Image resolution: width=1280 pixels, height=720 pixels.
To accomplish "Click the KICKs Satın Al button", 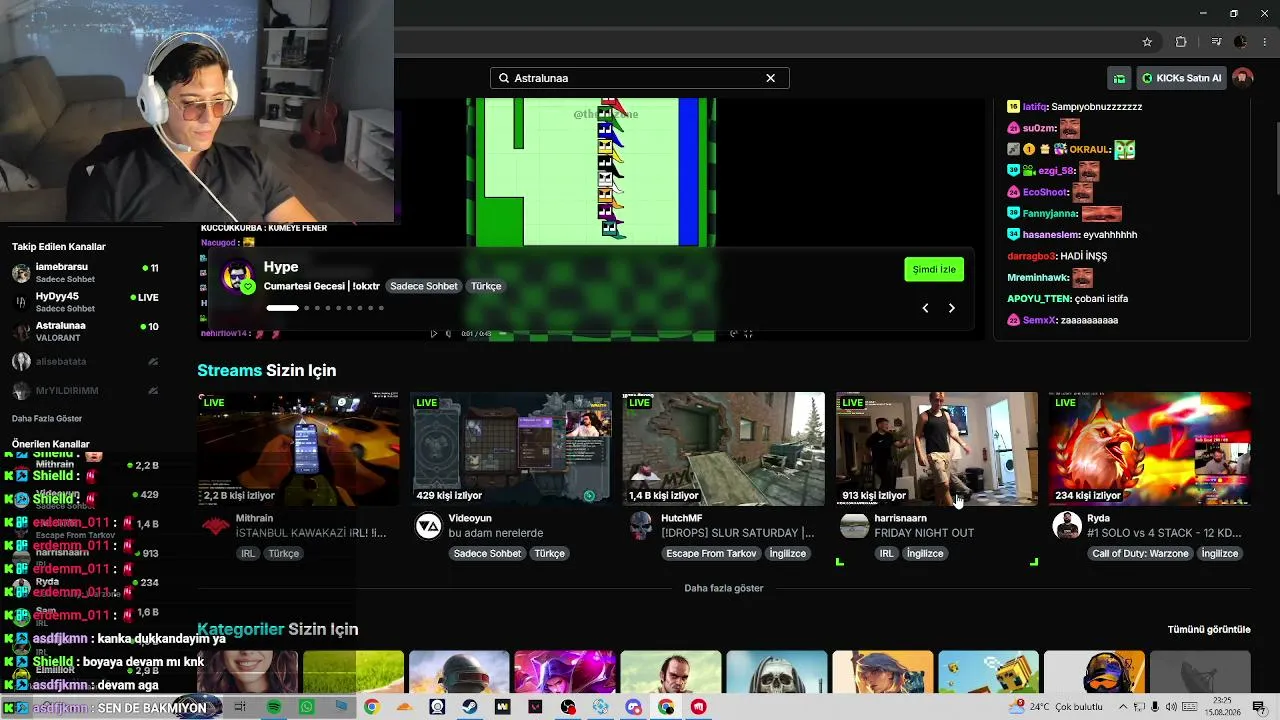I will coord(1181,78).
